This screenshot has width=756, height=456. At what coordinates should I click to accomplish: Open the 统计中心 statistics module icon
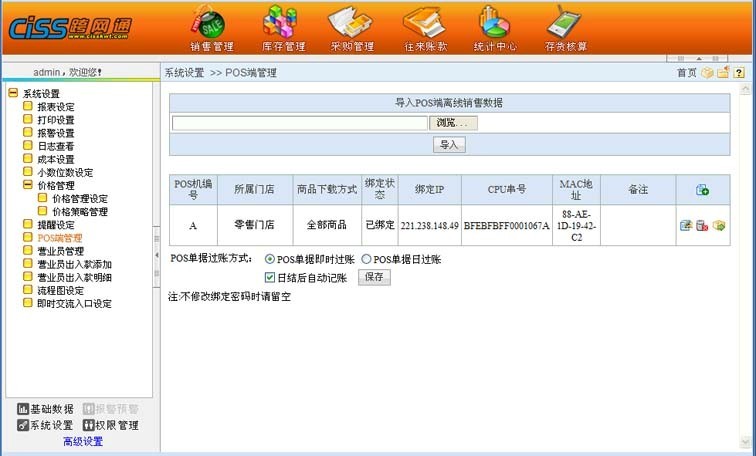(x=495, y=26)
